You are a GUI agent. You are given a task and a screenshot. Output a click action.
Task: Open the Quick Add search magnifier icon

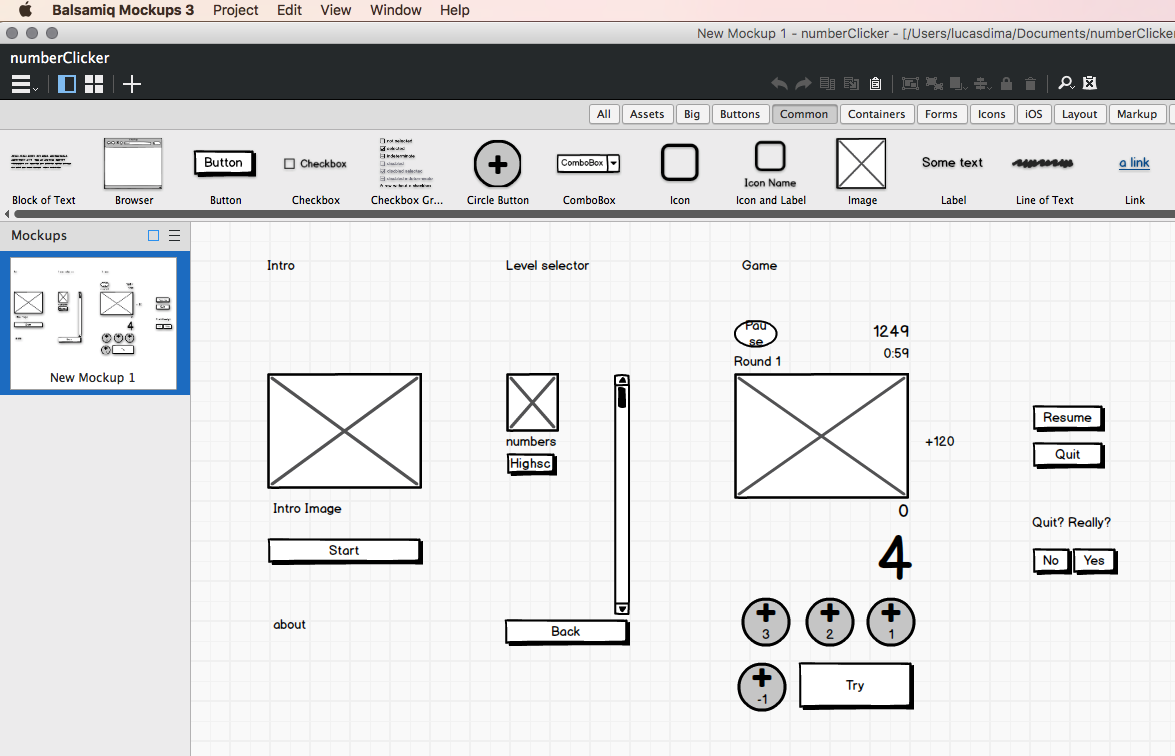coord(1066,84)
